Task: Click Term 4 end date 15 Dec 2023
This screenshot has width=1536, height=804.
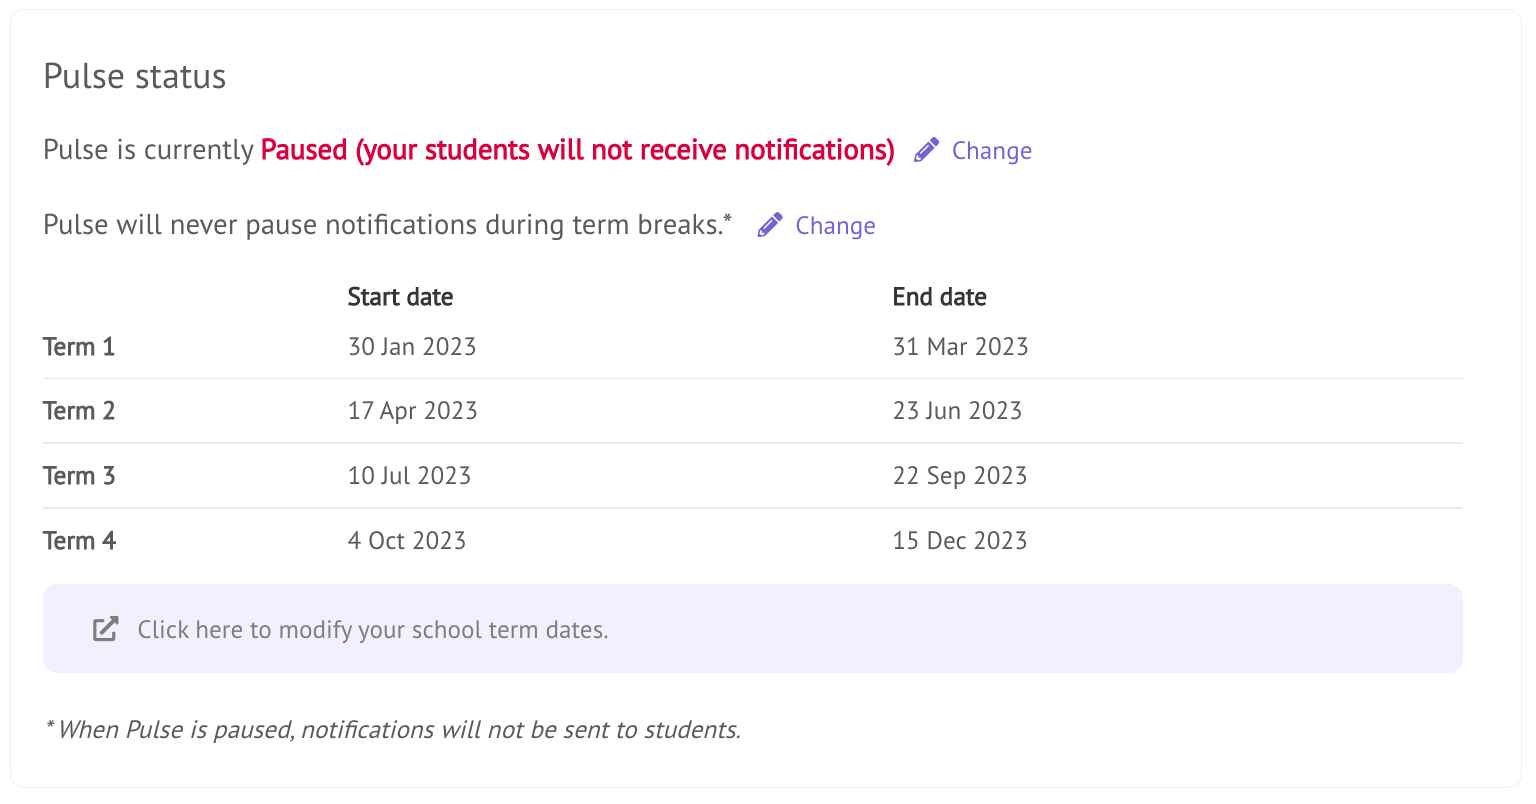Action: click(x=959, y=541)
